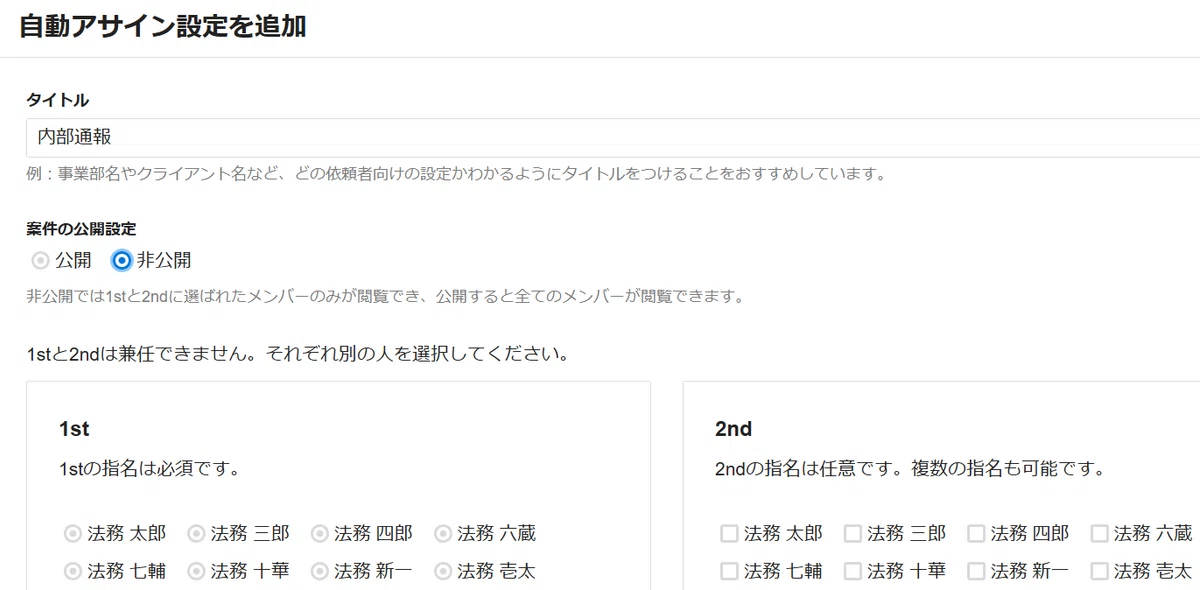
Task: Click the hint text starting with 例：事業部名
Action: point(457,174)
